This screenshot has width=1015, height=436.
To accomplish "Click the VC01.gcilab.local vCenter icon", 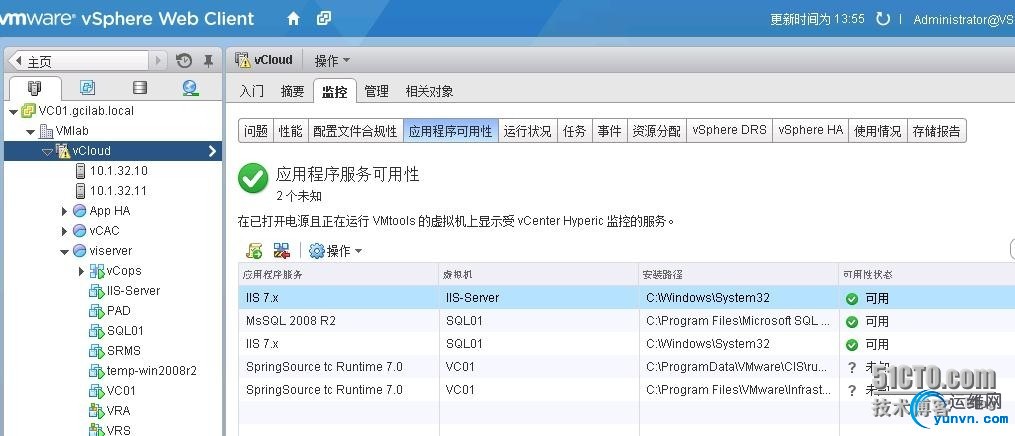I will coord(28,111).
